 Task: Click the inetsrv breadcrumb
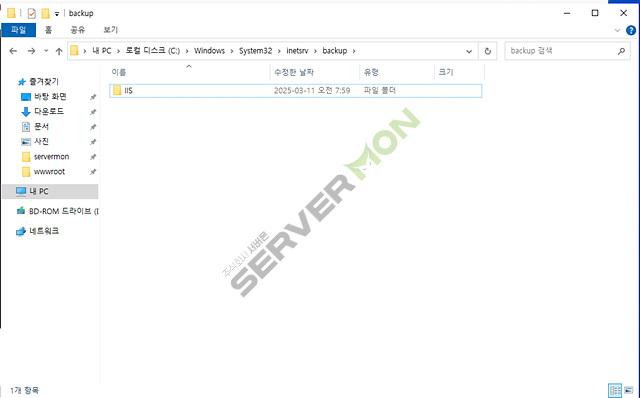[298, 51]
